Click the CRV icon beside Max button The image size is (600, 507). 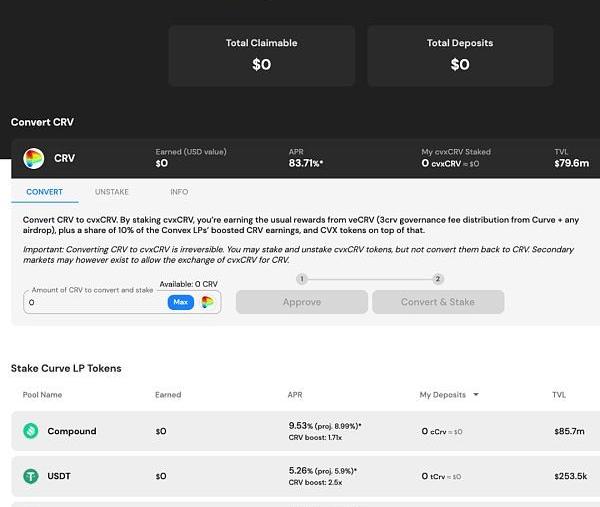point(207,302)
